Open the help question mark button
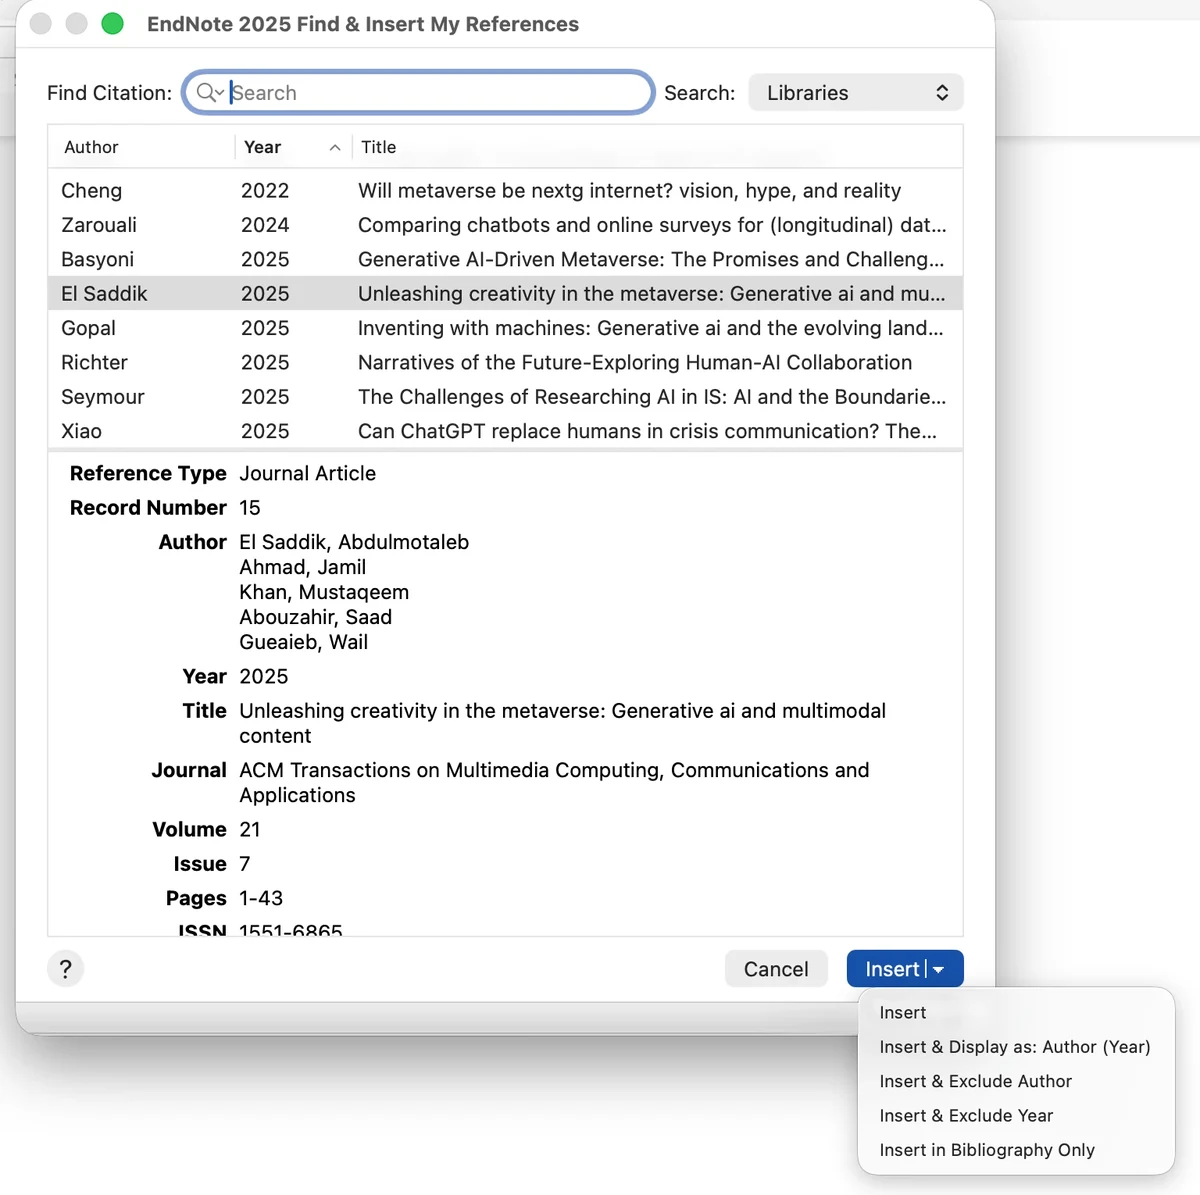1200x1195 pixels. click(x=66, y=968)
